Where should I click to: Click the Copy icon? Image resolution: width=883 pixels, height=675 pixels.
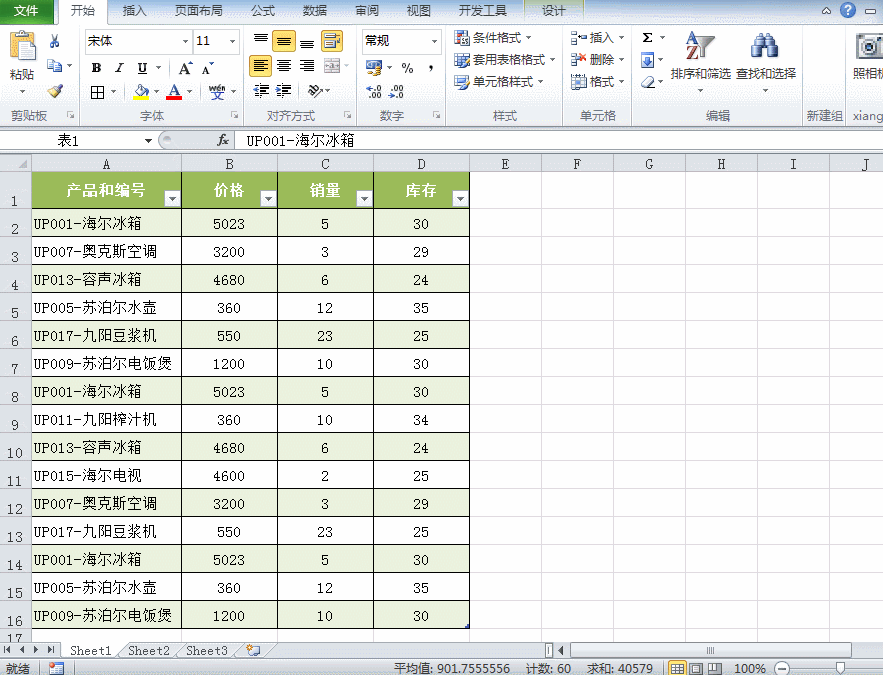pyautogui.click(x=55, y=66)
